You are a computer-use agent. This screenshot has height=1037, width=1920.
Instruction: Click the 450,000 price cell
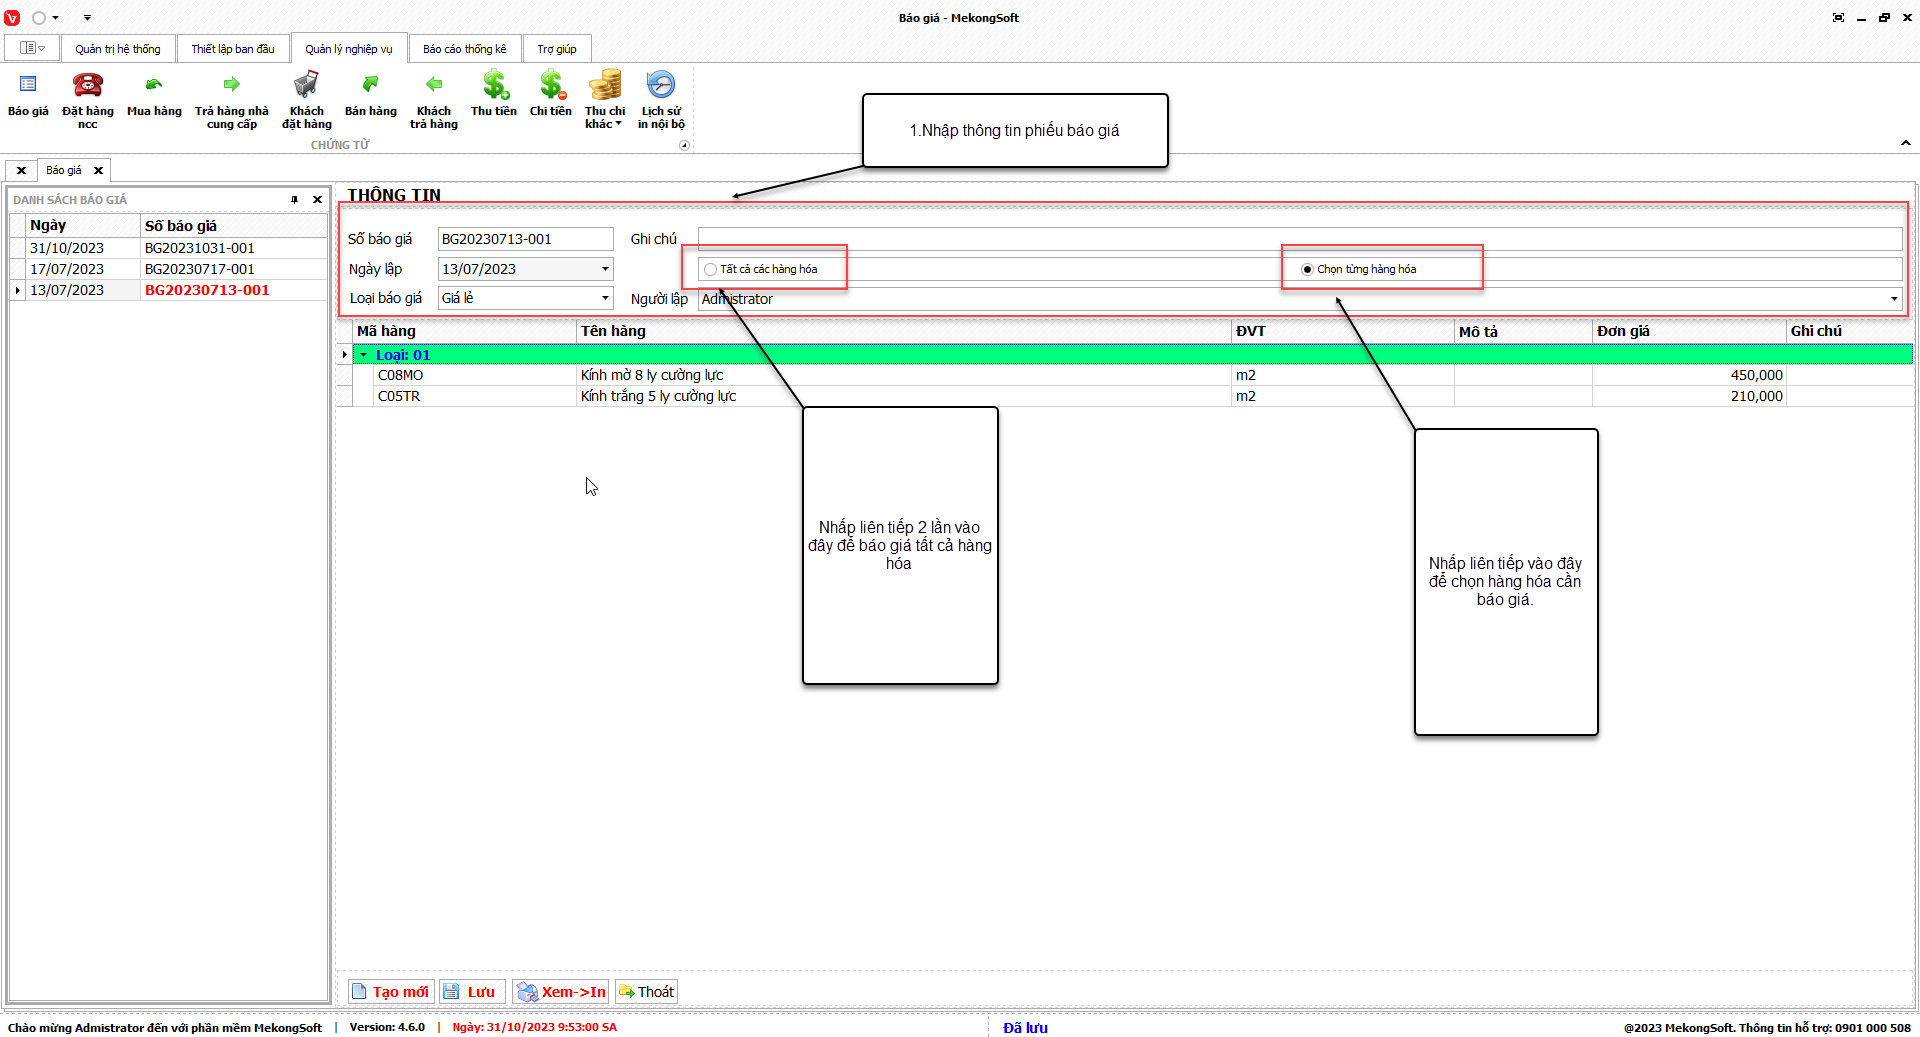point(1689,375)
